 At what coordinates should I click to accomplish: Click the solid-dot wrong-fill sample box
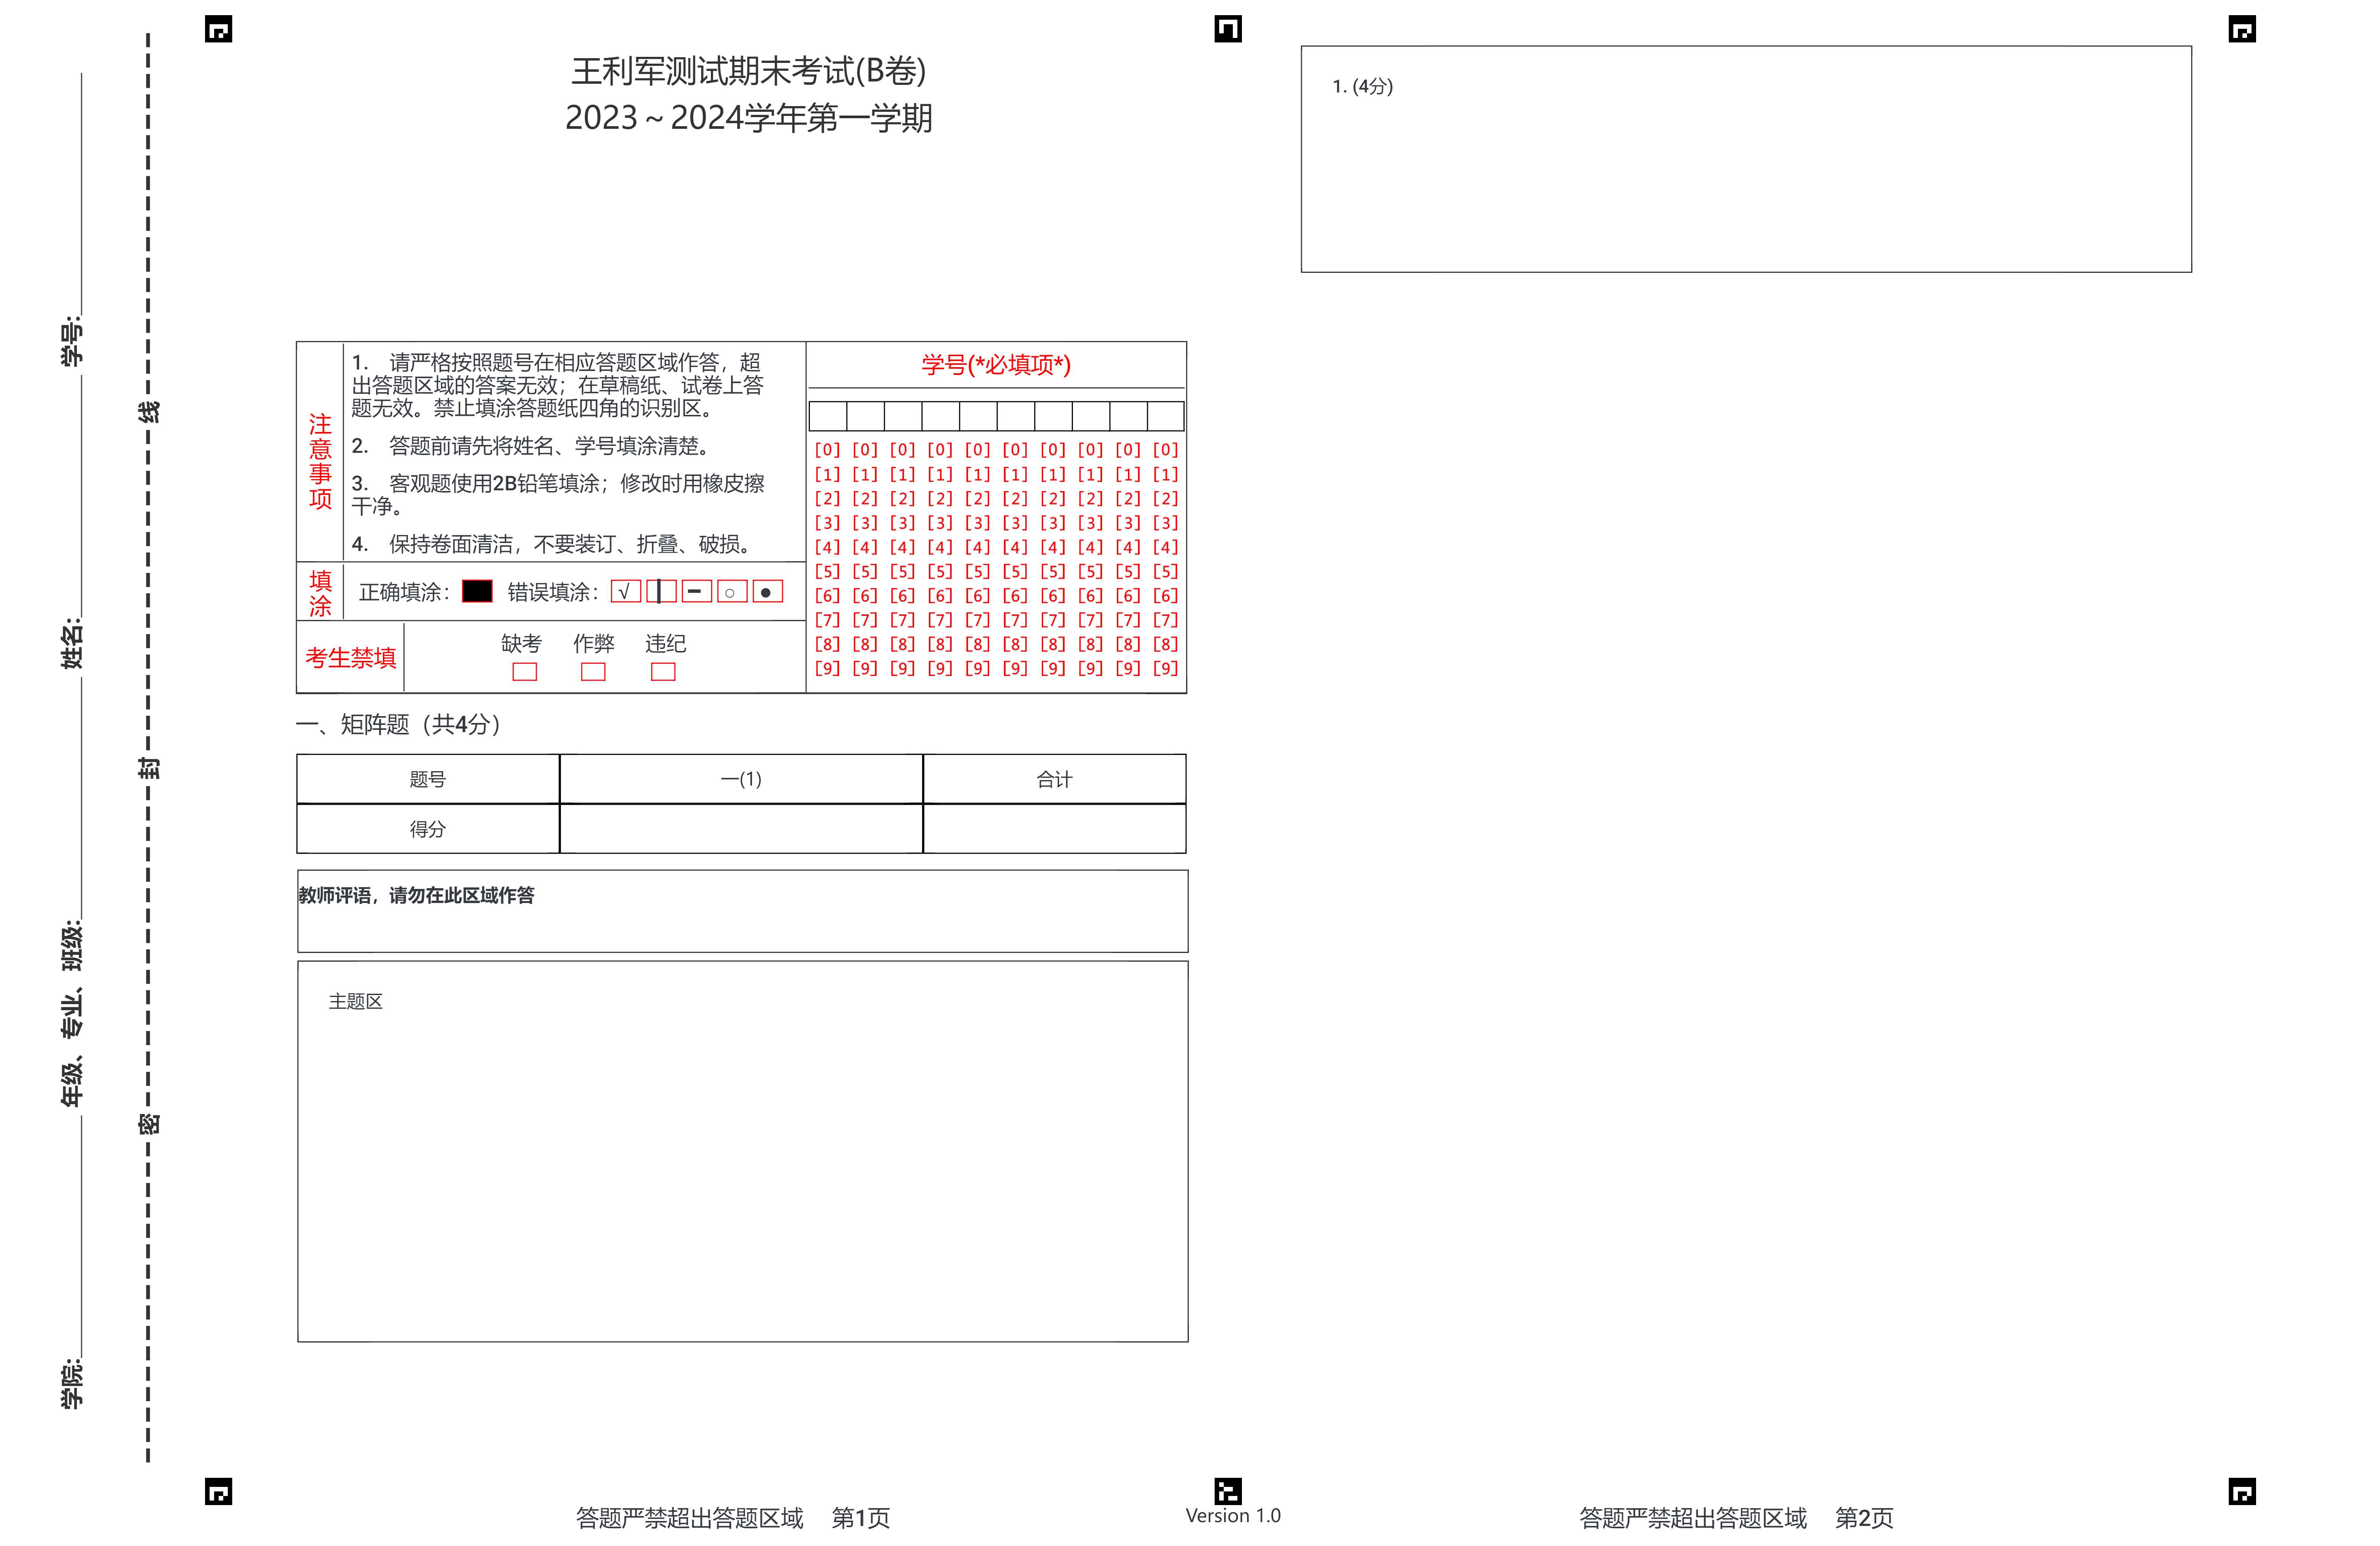click(767, 592)
